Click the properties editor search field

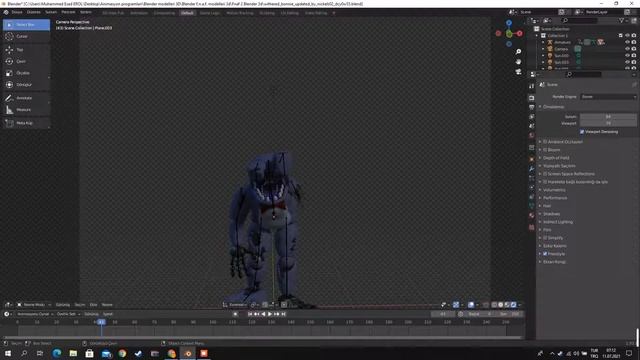pyautogui.click(x=584, y=74)
